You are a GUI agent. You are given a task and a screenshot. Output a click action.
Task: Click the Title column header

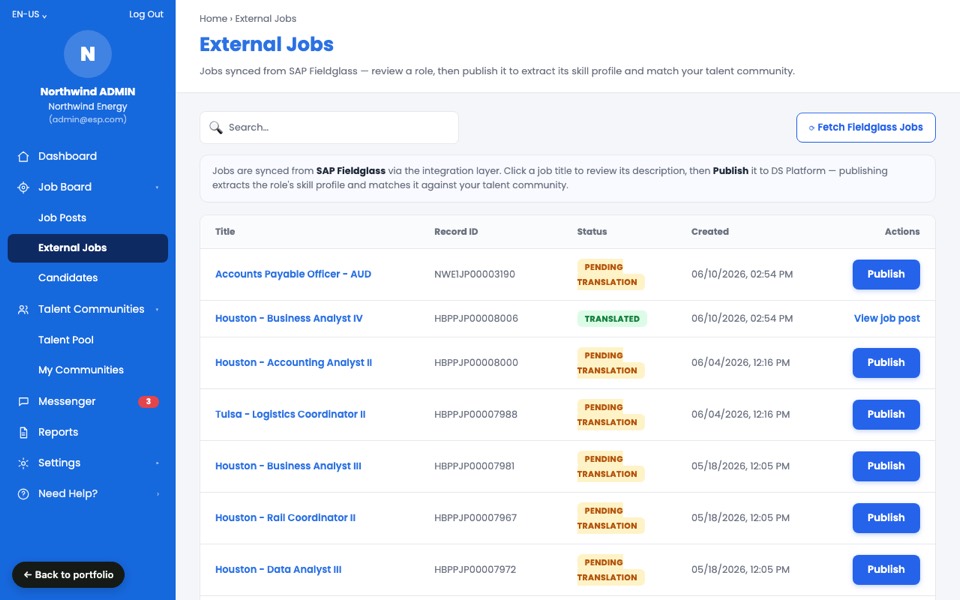point(225,231)
